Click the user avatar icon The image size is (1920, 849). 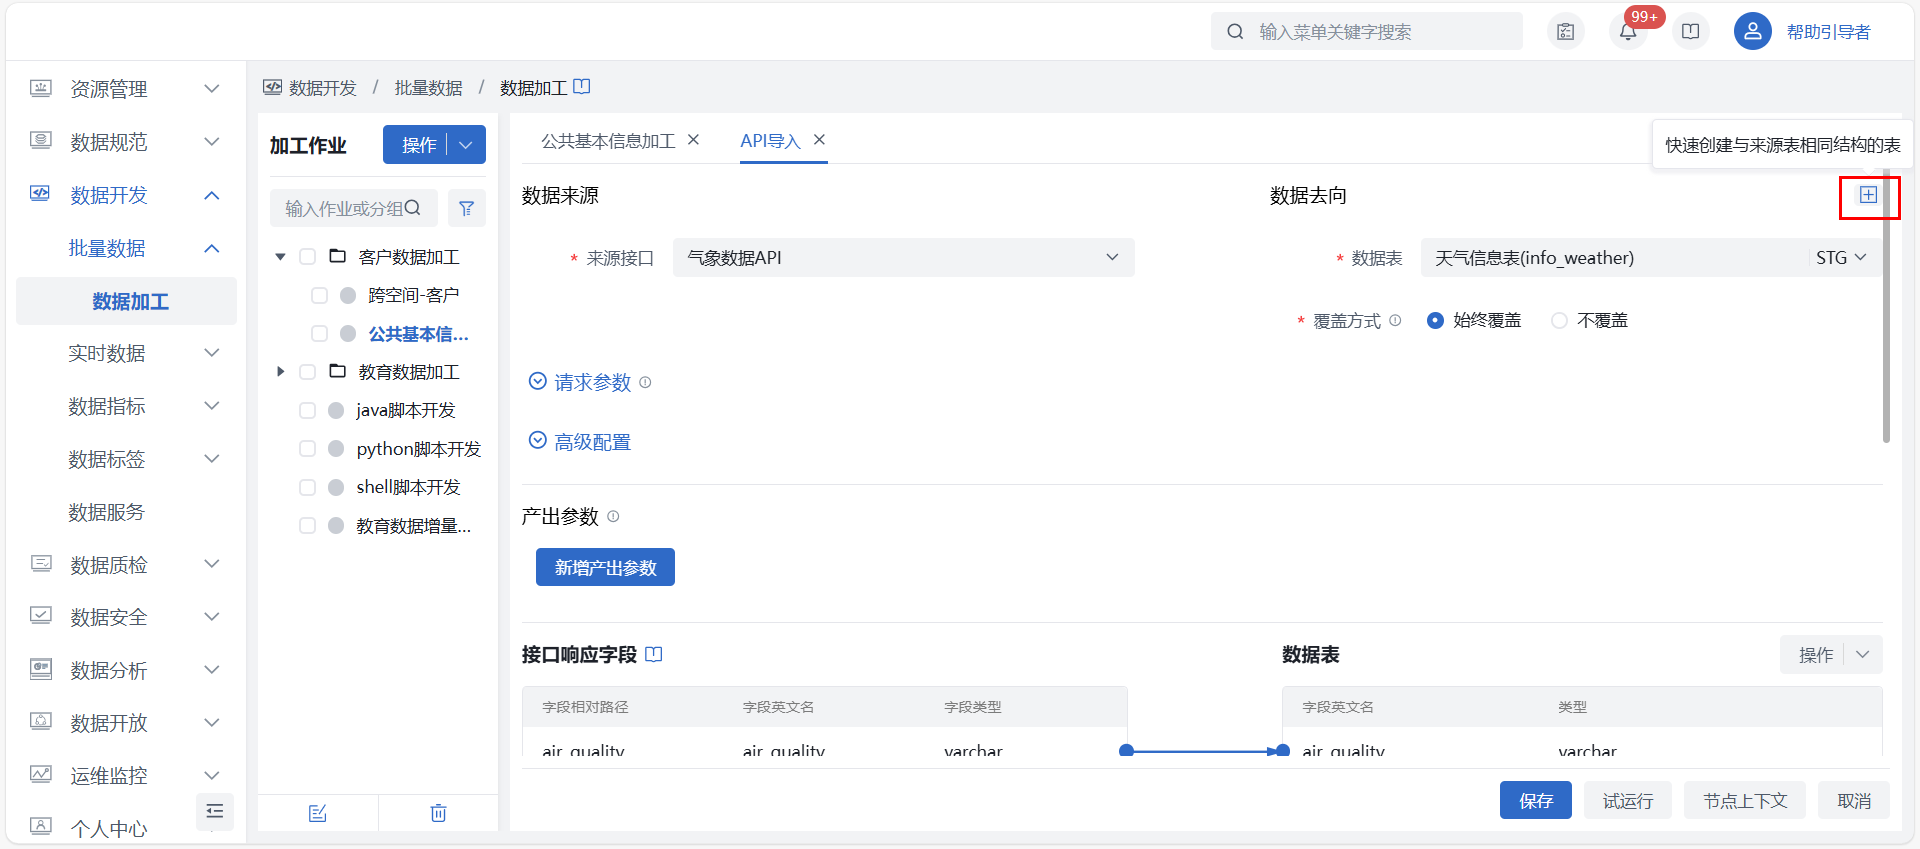[1753, 32]
